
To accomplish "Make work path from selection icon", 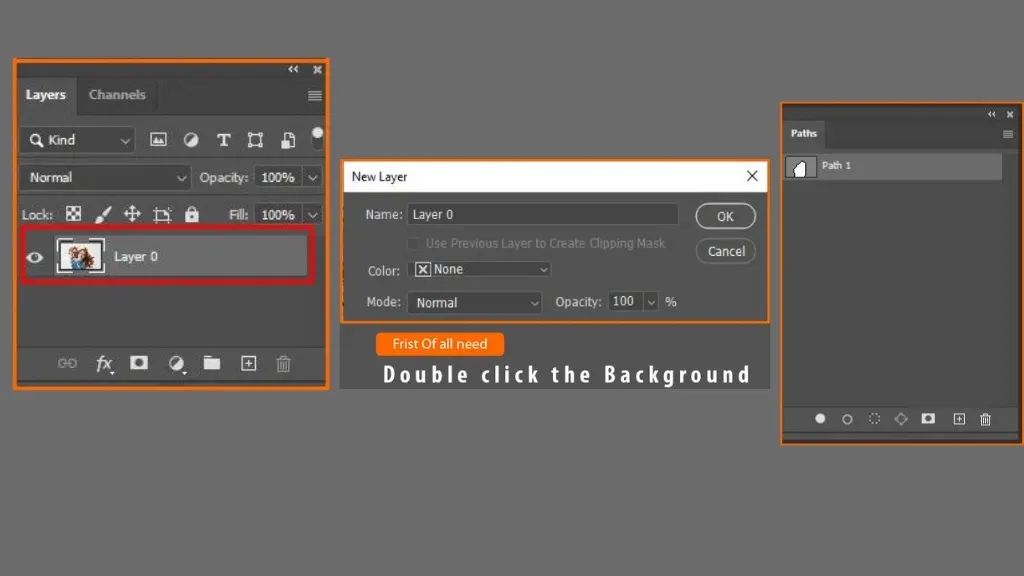I will (901, 419).
